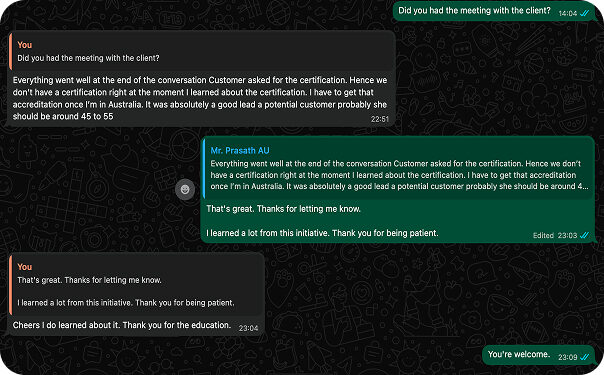604x375 pixels.
Task: Click read-receipt double check at 14:04
Action: (x=584, y=13)
